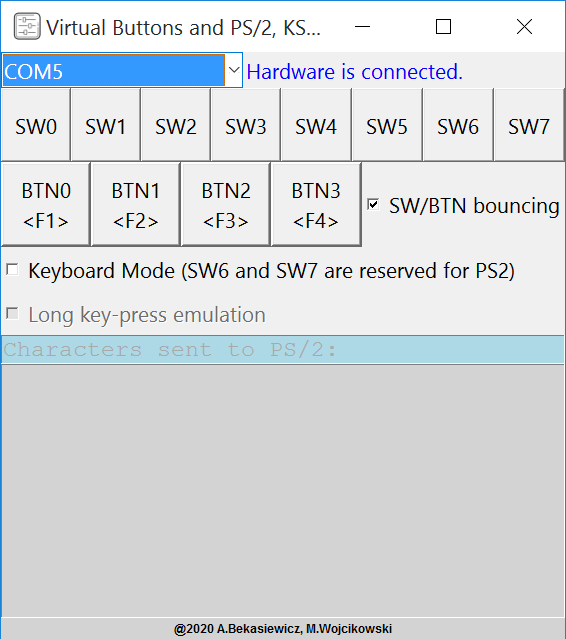Toggle virtual switch SW2

tap(176, 125)
